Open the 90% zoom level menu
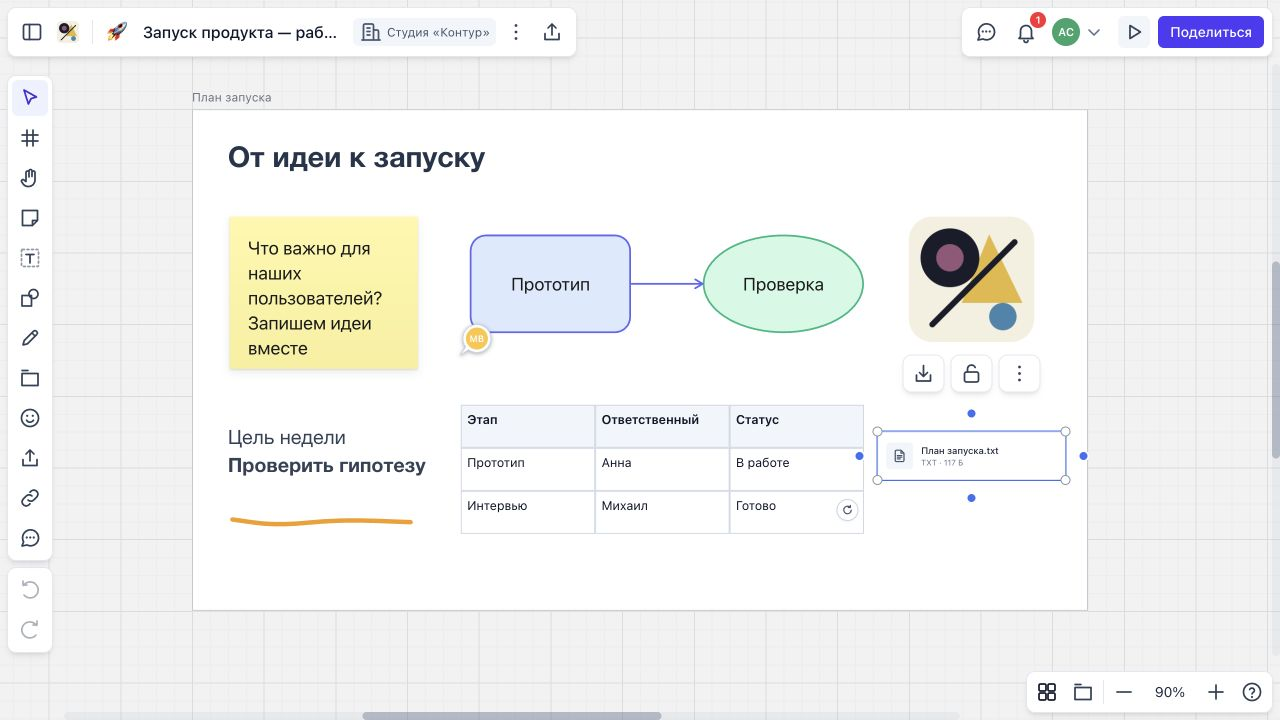Viewport: 1280px width, 720px height. (x=1170, y=692)
